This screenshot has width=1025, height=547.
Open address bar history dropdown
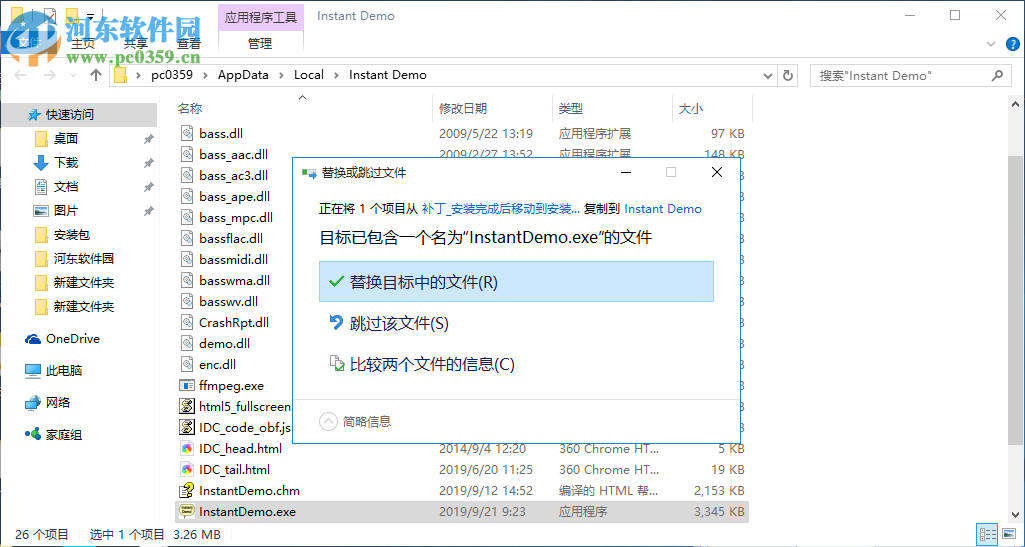tap(767, 75)
